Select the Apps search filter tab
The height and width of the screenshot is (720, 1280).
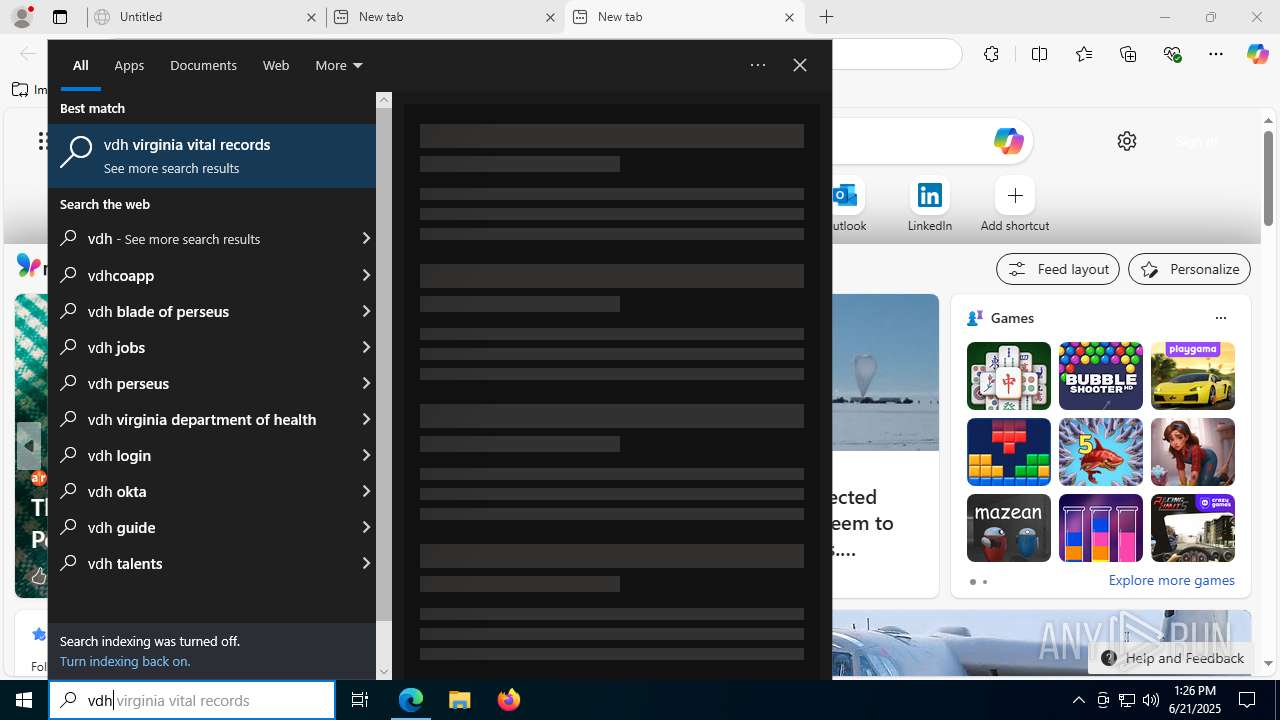[x=129, y=65]
